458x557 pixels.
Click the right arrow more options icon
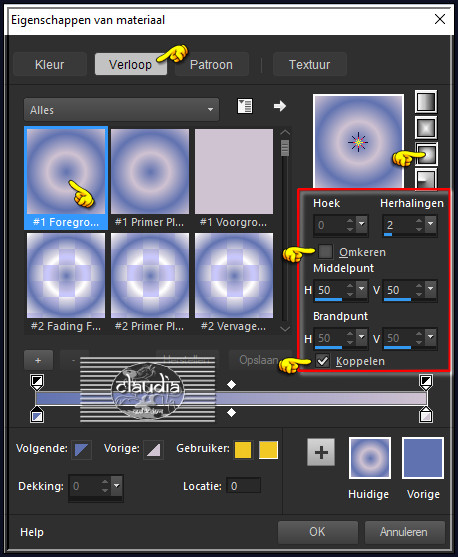point(280,106)
